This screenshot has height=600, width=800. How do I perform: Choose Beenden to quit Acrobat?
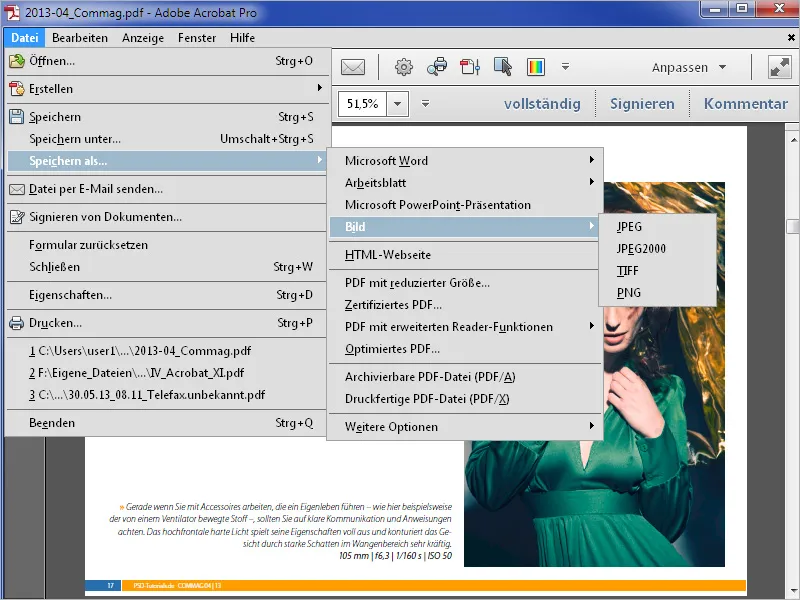click(166, 423)
